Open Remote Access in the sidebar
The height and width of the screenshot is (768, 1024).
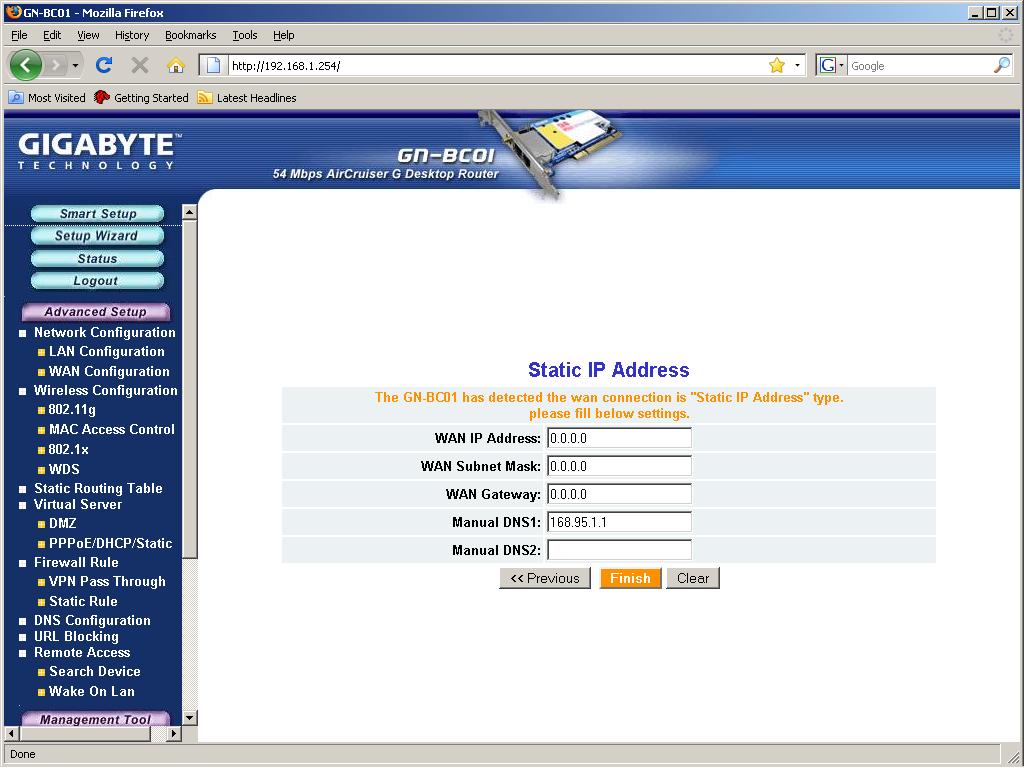(x=82, y=652)
